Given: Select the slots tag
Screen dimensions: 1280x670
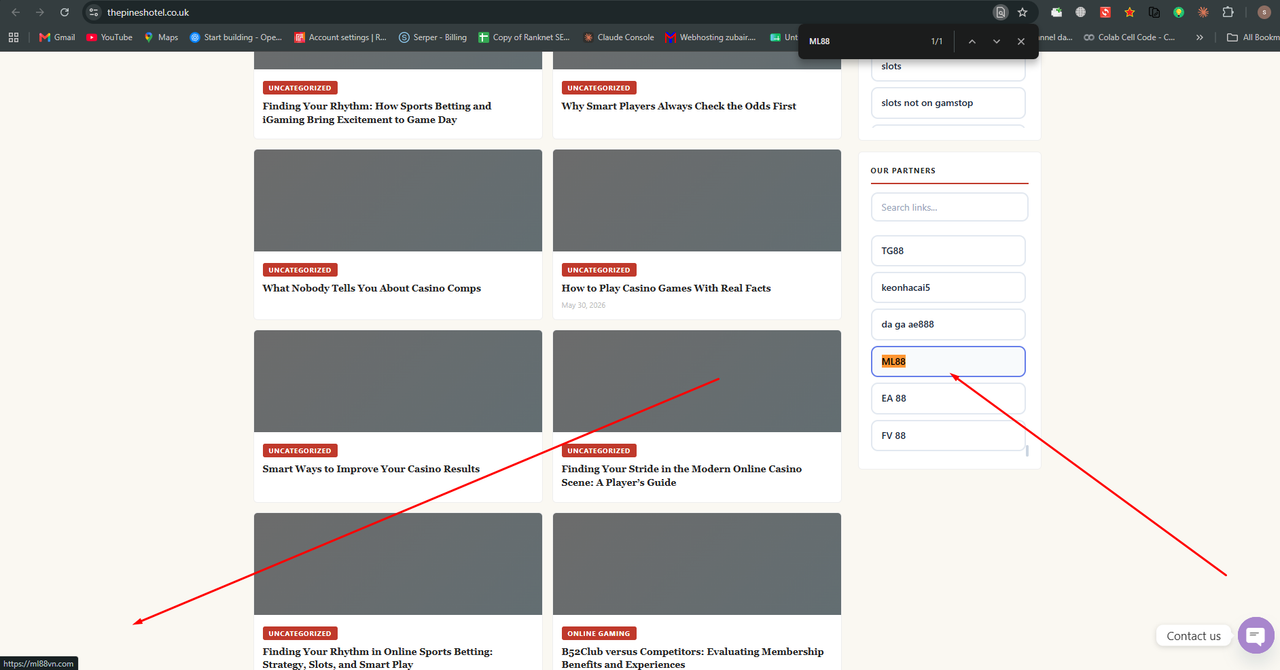Looking at the screenshot, I should tap(948, 66).
